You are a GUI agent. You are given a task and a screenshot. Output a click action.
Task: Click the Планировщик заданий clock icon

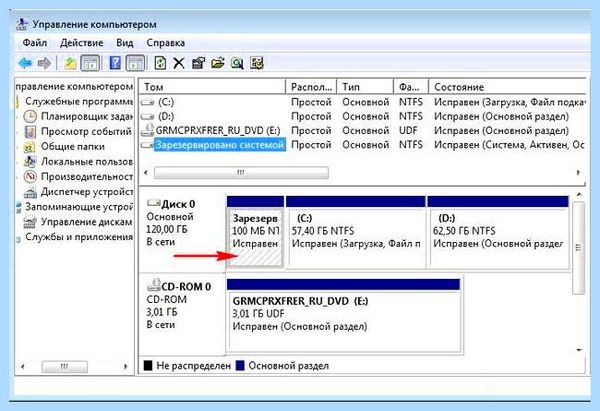pyautogui.click(x=30, y=116)
